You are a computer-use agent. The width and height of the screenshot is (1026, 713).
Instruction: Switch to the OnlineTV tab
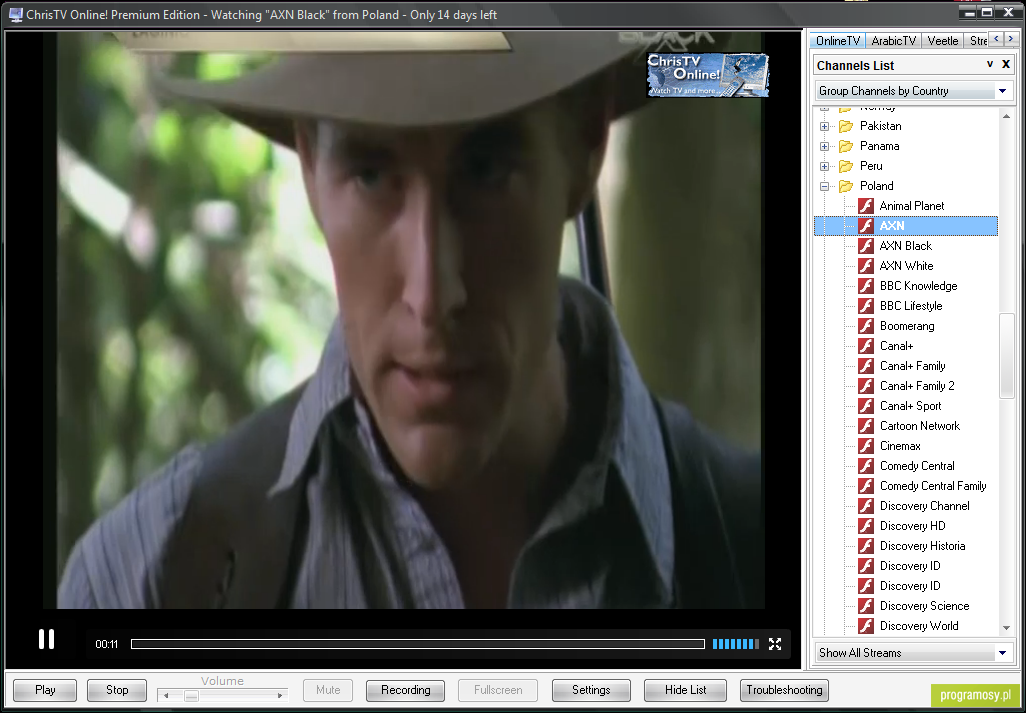(x=838, y=41)
